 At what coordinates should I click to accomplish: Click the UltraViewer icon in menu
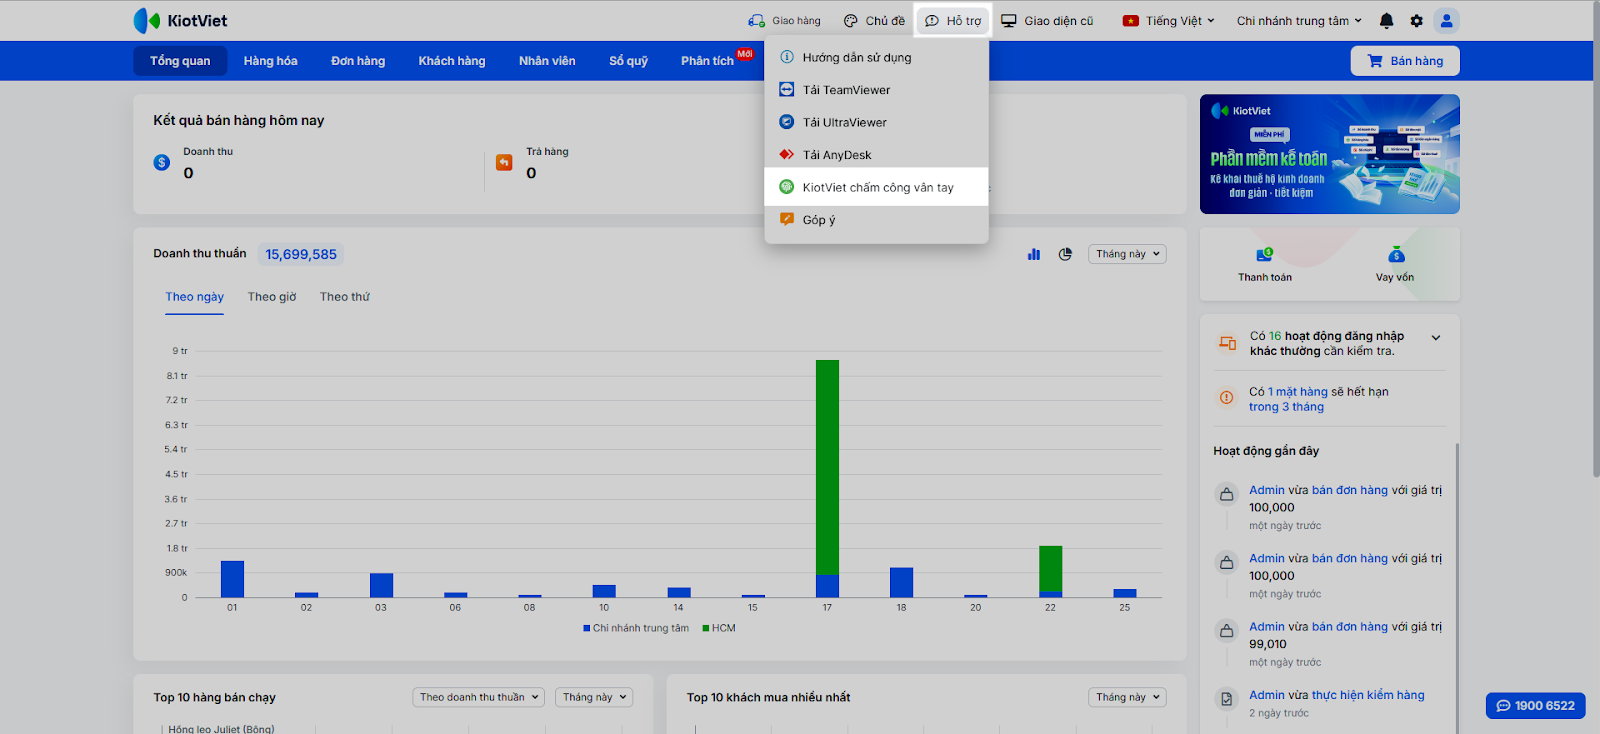[x=787, y=122]
